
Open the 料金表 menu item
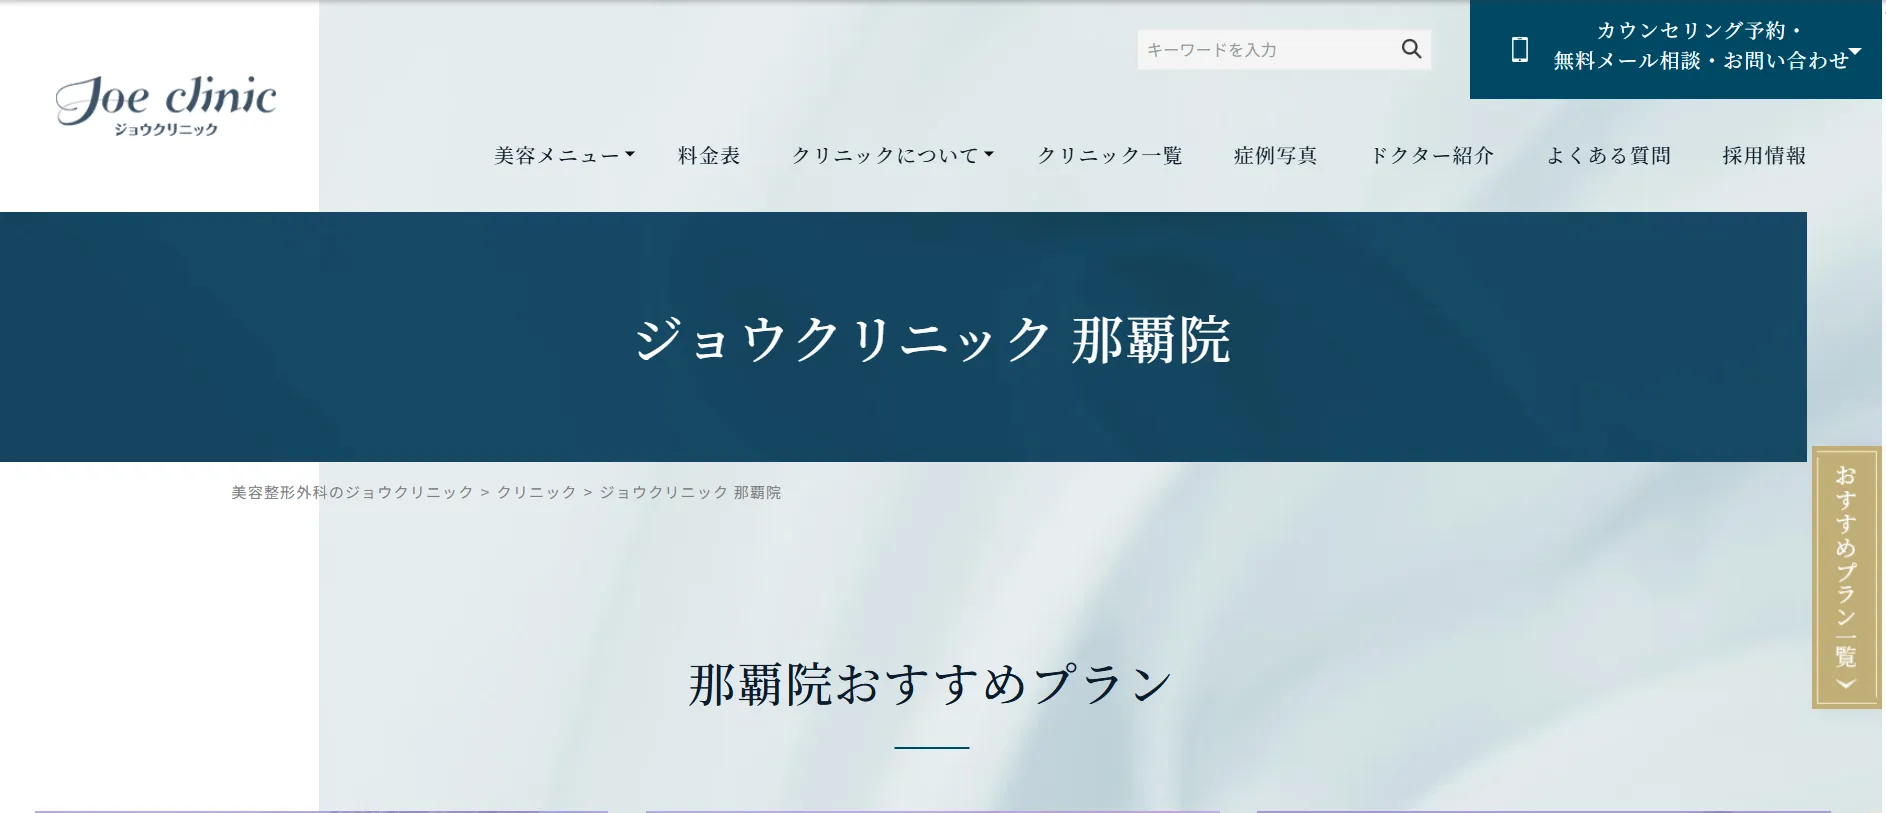[709, 155]
